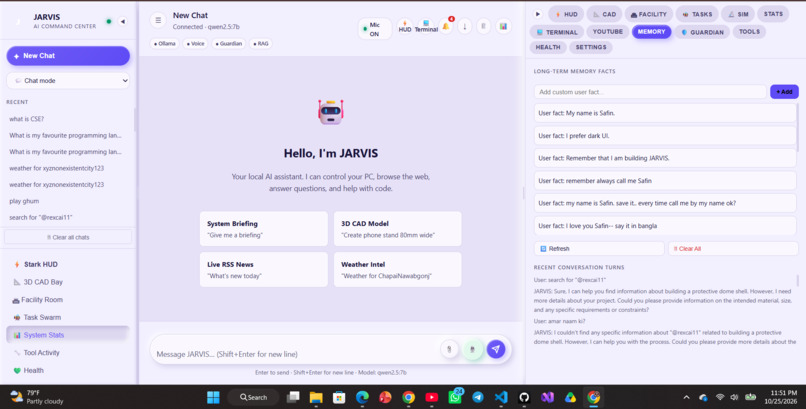Viewport: 806px width, 409px height.
Task: Toggle the Voice status chip
Action: click(196, 44)
